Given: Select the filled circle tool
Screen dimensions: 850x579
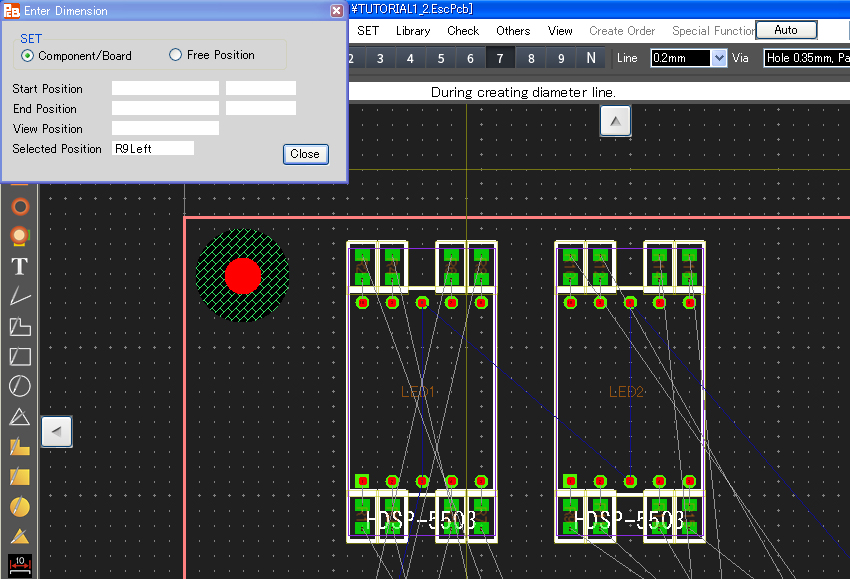Looking at the screenshot, I should coord(20,507).
